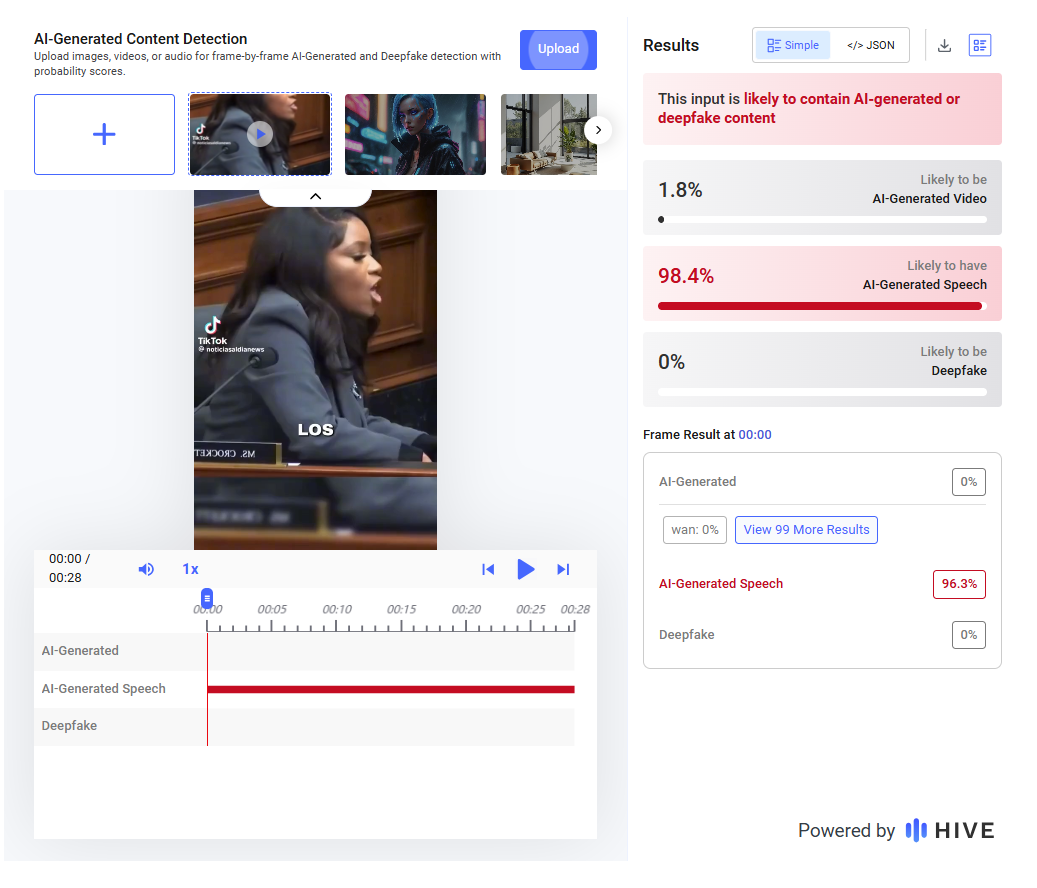The image size is (1037, 888).
Task: Select the cyberpunk woman thumbnail
Action: [415, 134]
